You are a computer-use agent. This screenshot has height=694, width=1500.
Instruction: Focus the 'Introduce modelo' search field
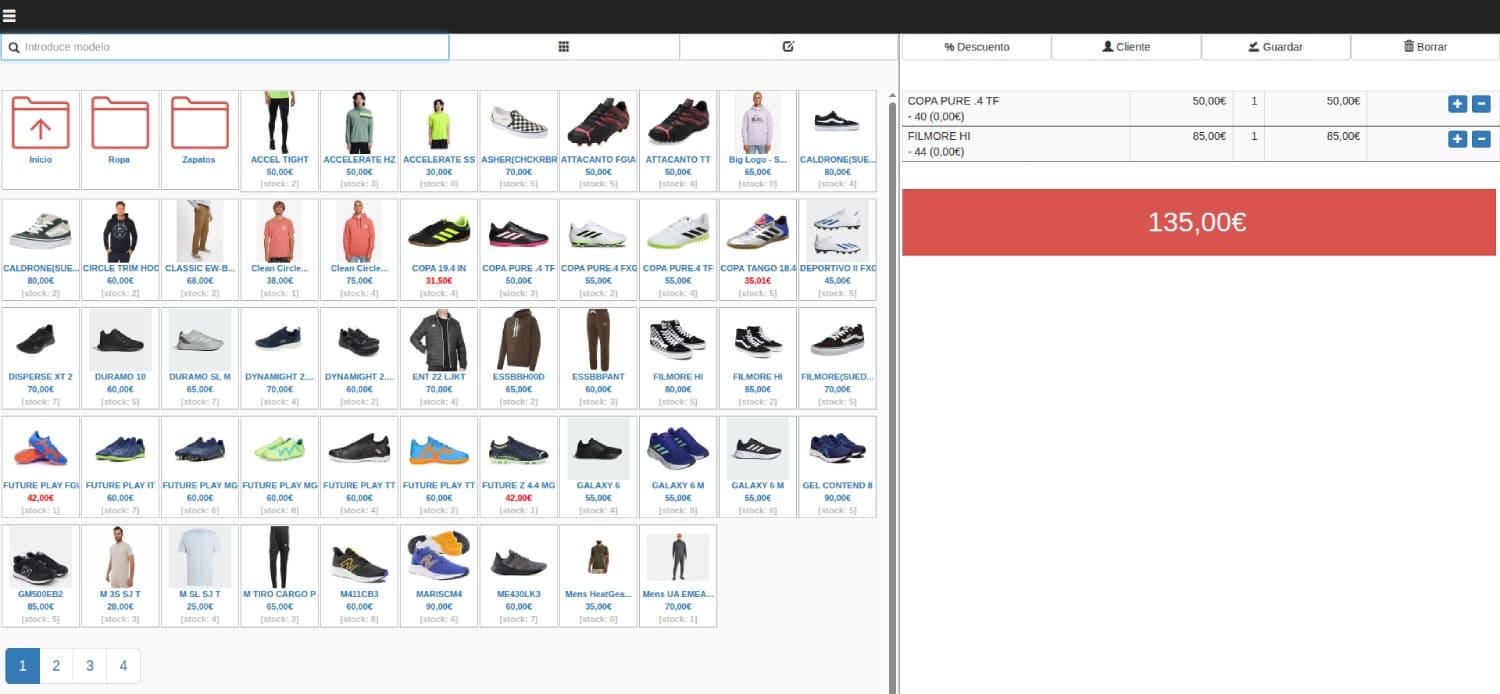[230, 47]
